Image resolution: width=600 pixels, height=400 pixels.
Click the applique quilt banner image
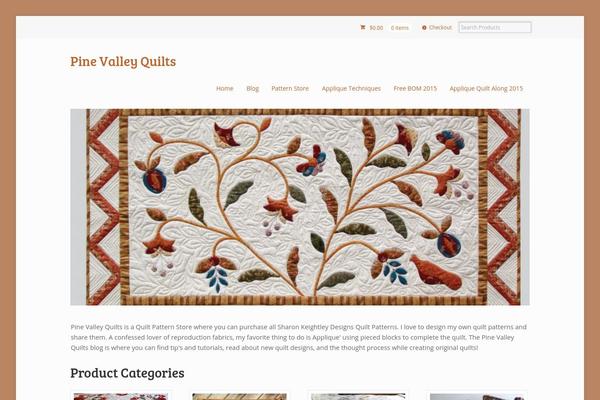click(x=300, y=207)
